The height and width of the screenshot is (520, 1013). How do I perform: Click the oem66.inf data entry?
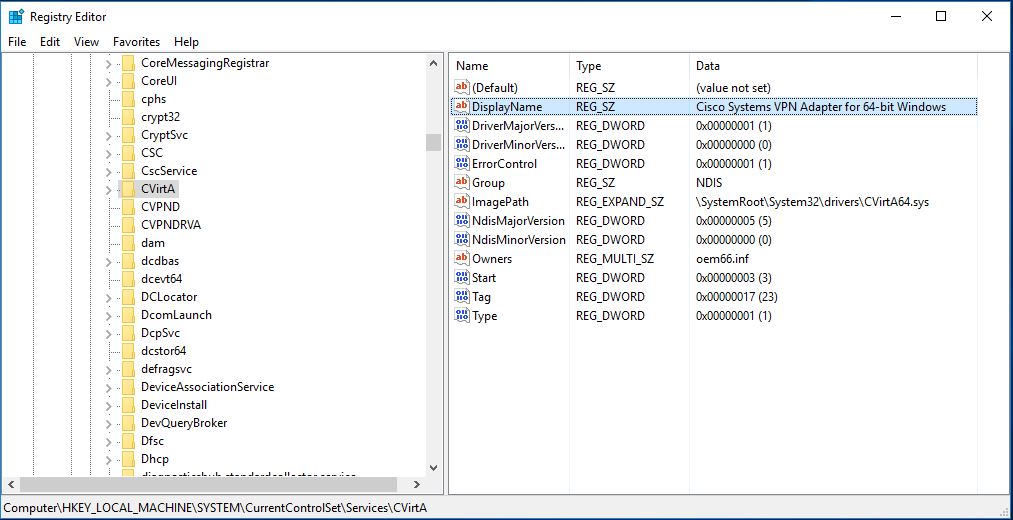[722, 258]
